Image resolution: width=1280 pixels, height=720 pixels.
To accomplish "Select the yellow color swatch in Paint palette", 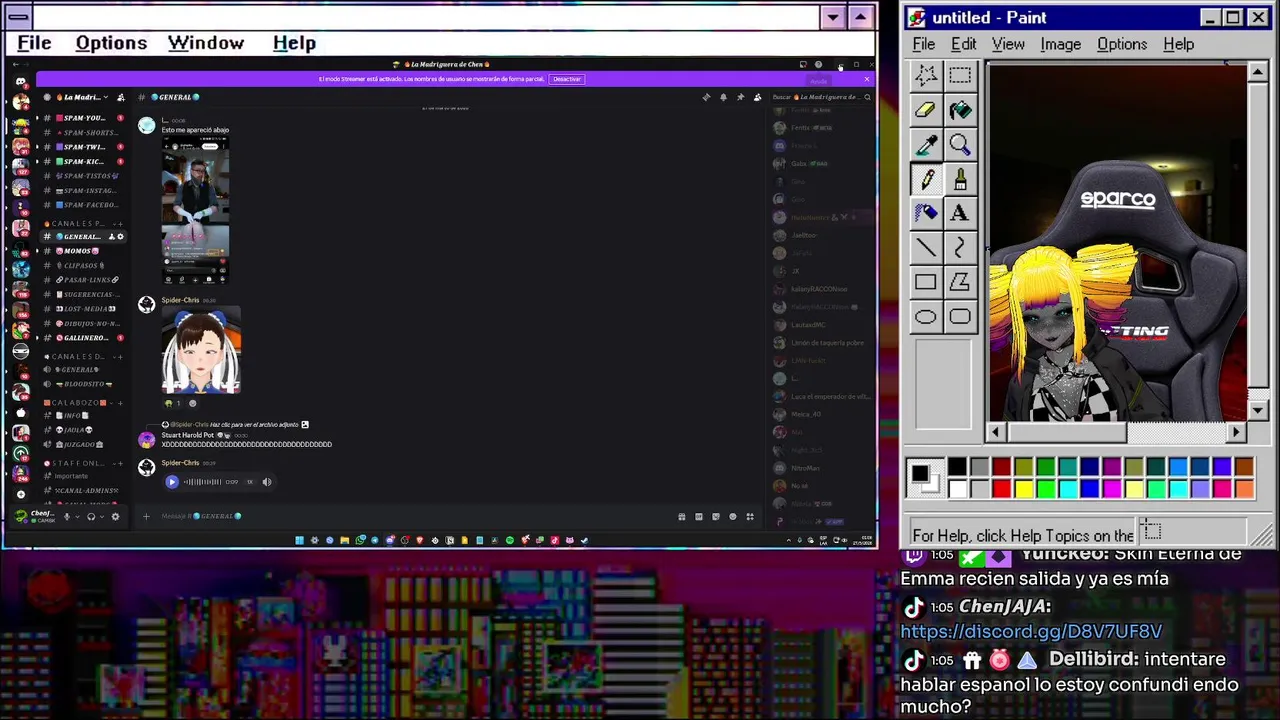I will coord(1023,489).
